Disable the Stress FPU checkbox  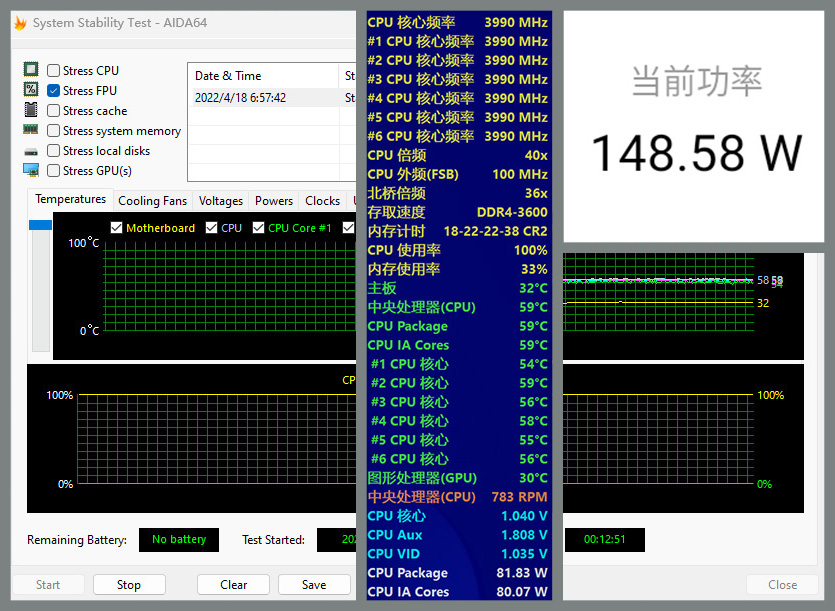point(53,90)
